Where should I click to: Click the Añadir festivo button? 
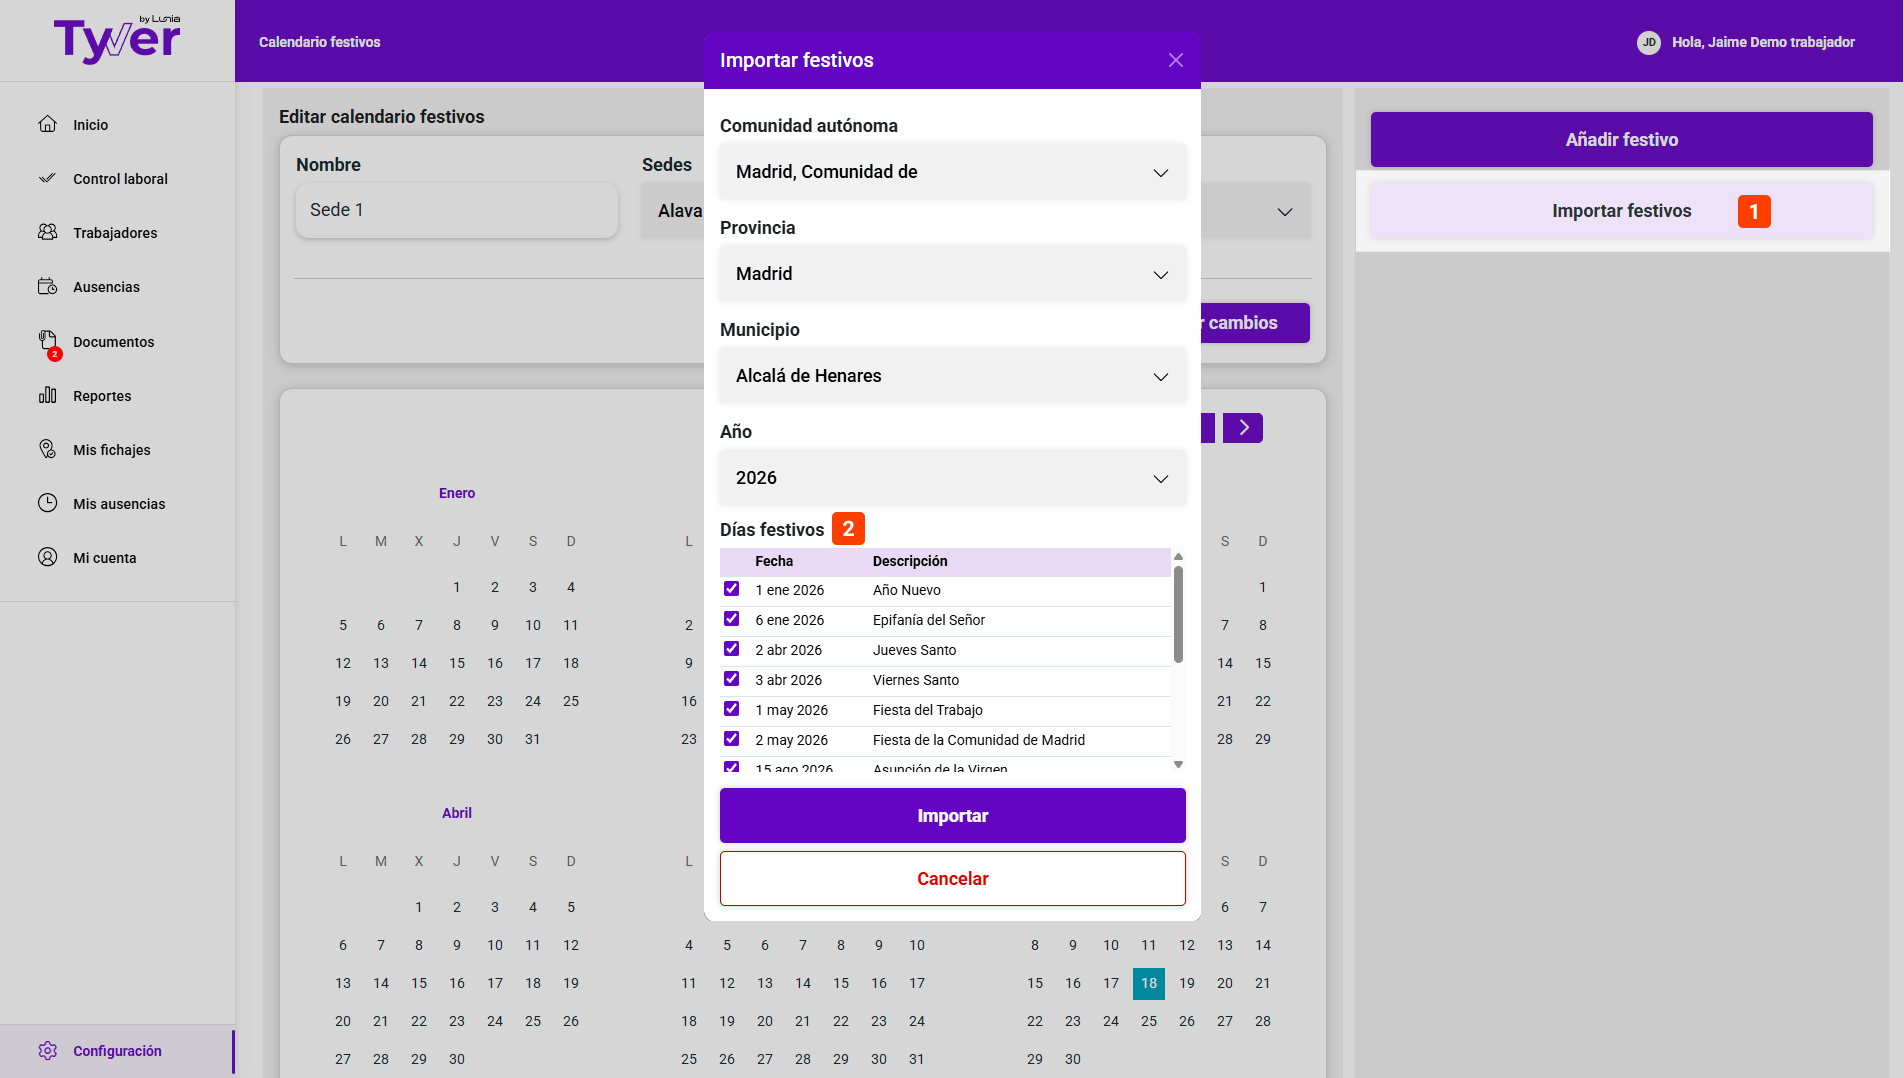click(x=1621, y=140)
